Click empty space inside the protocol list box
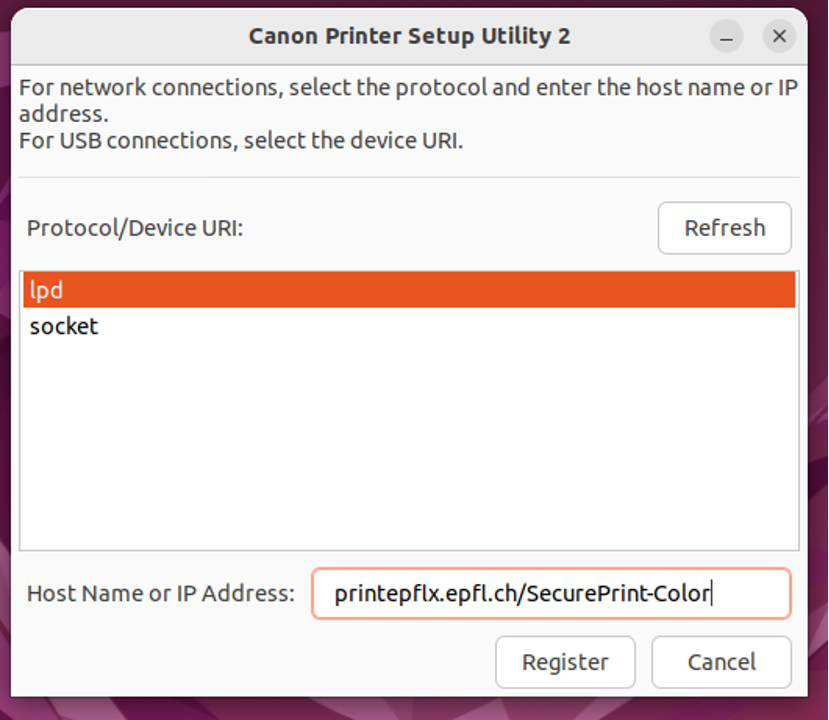Viewport: 829px width, 720px height. point(409,450)
